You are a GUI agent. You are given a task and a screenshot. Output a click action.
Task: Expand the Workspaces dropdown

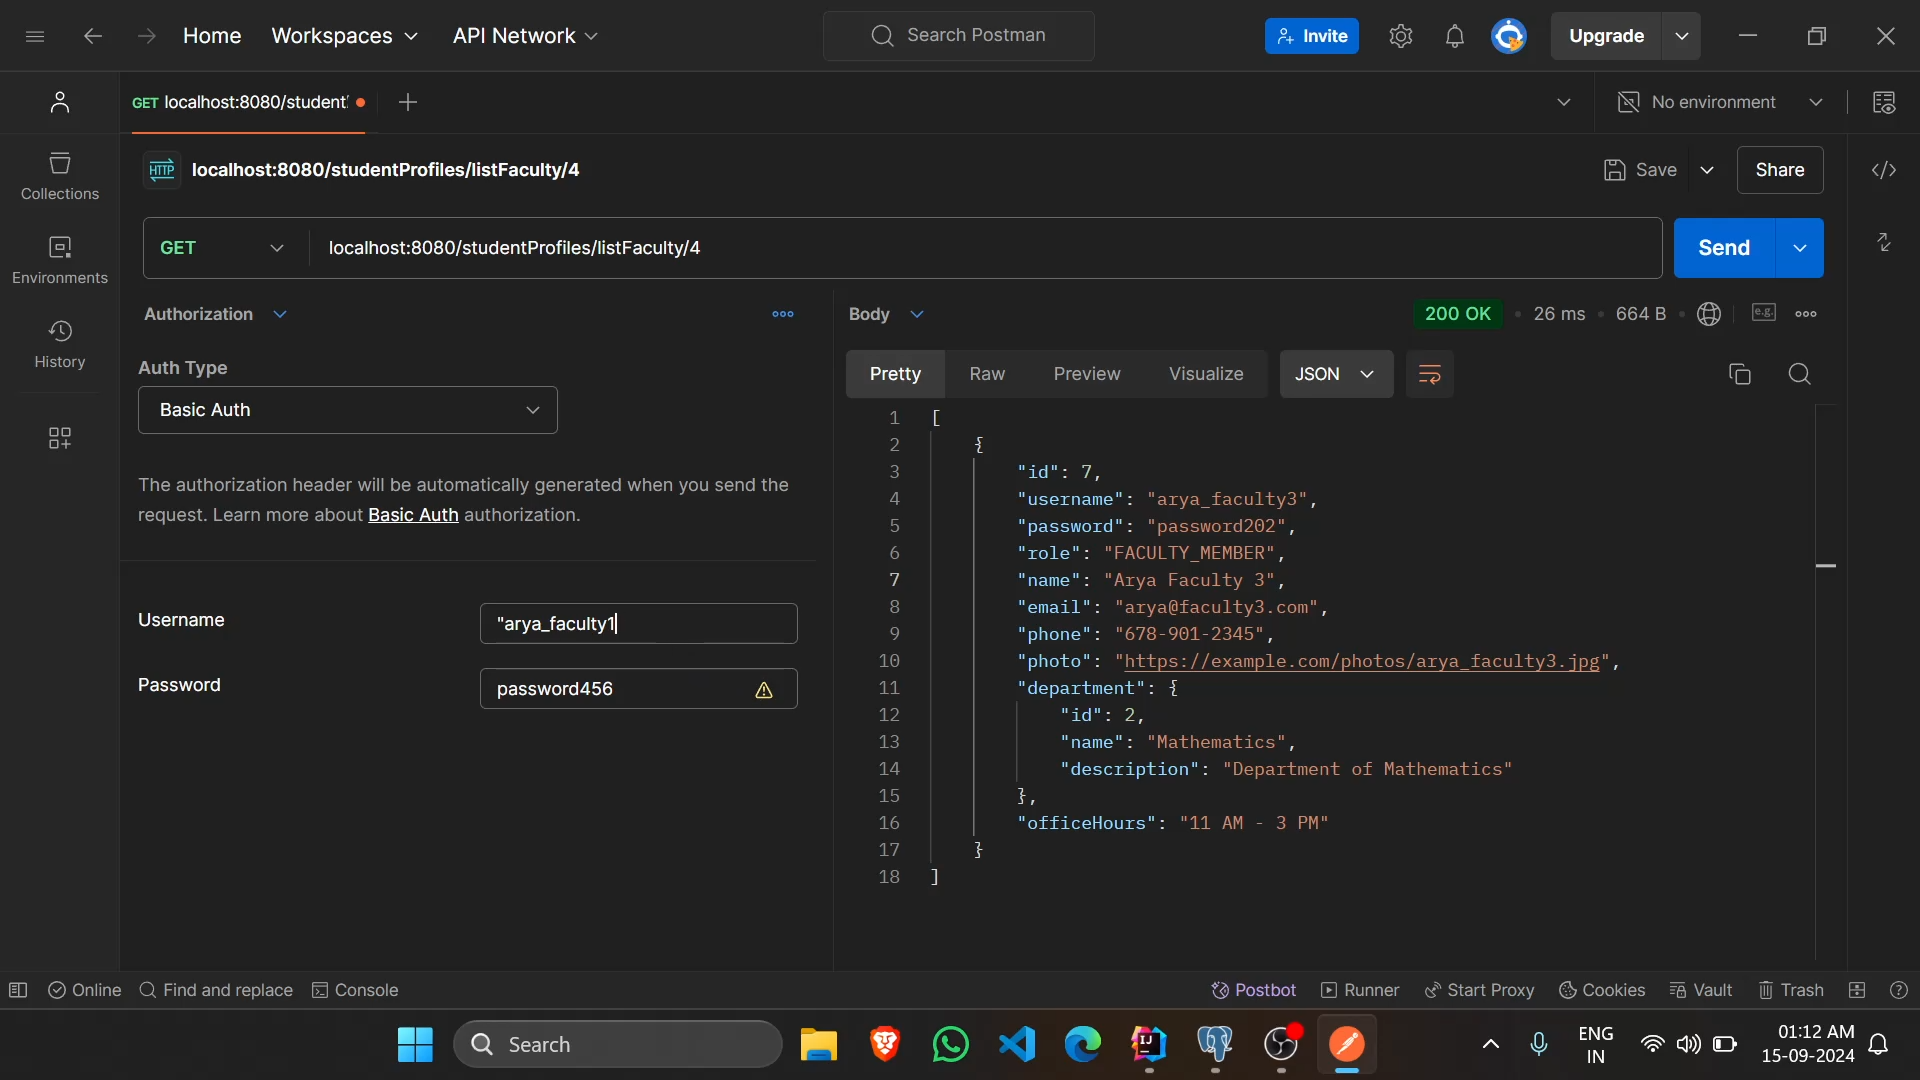(x=345, y=36)
